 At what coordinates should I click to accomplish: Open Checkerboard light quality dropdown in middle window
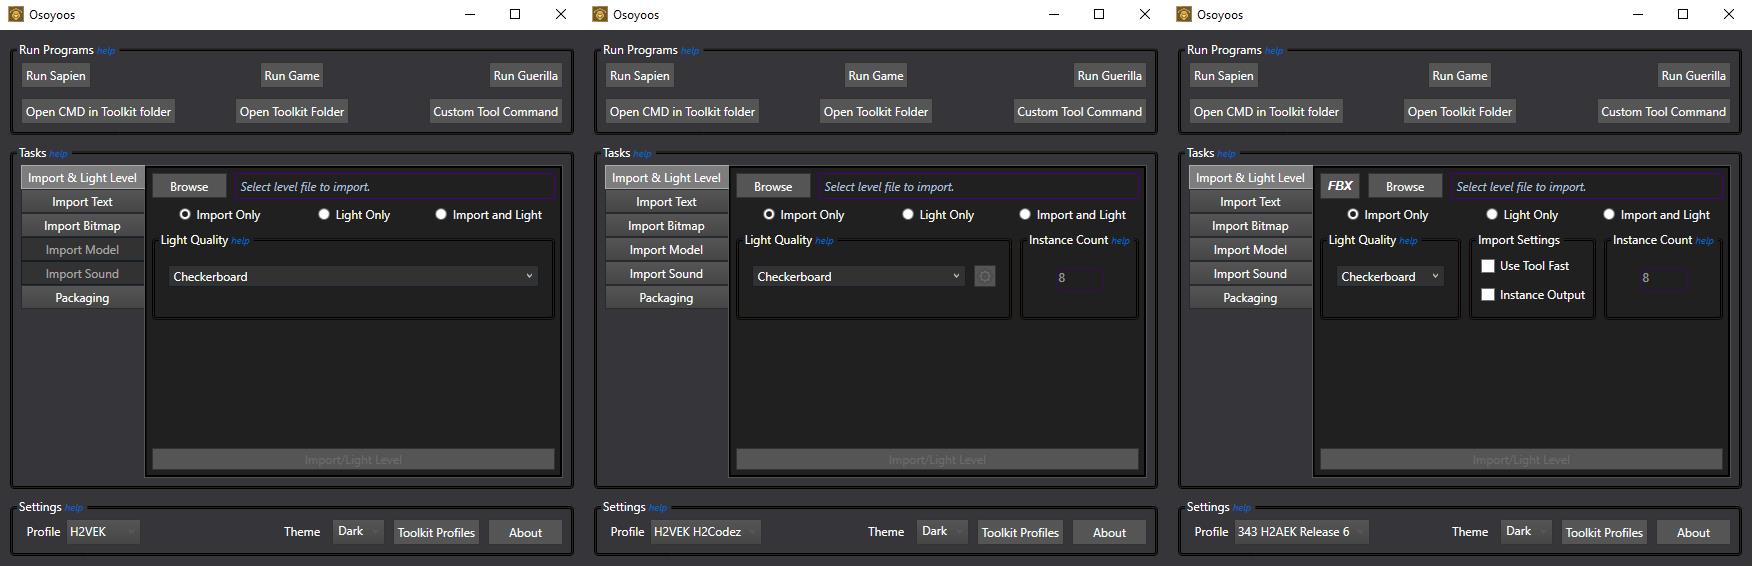click(858, 277)
